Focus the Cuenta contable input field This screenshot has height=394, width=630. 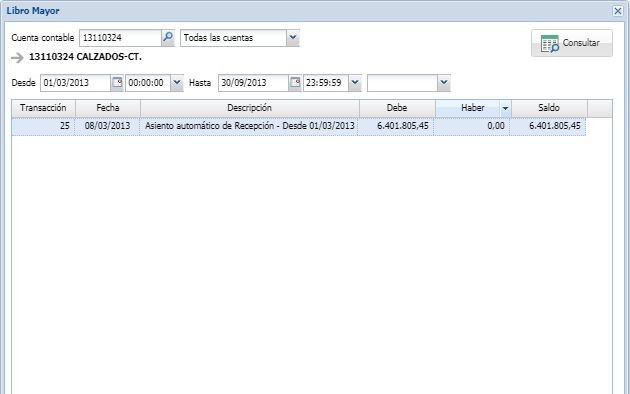(121, 38)
